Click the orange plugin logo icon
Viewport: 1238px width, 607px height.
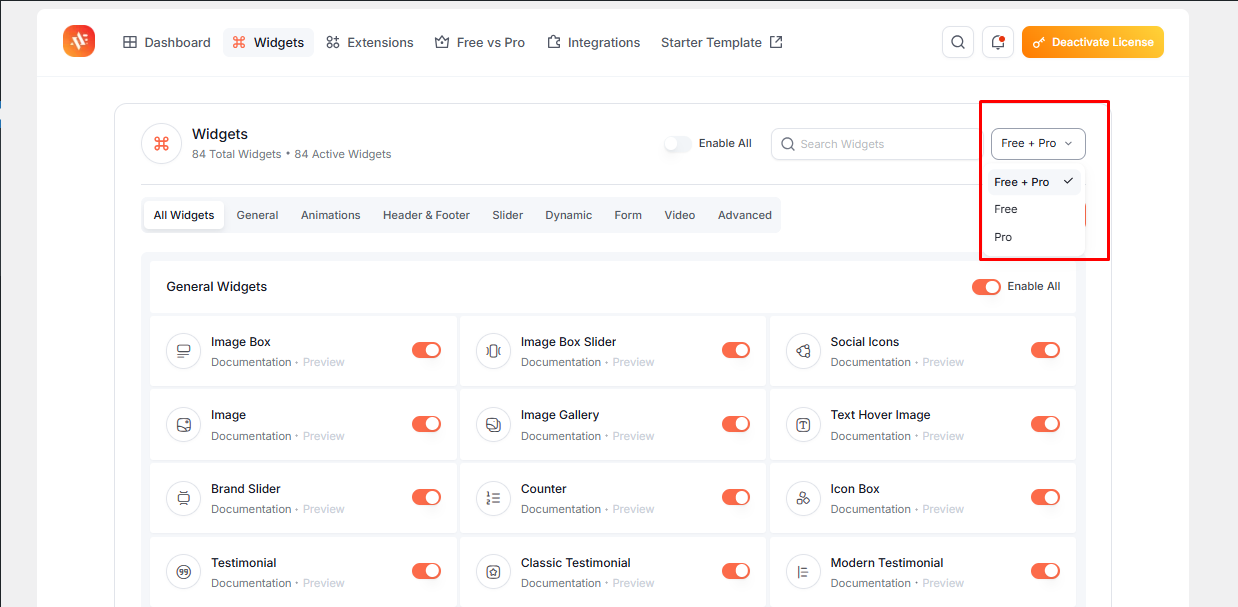[79, 41]
